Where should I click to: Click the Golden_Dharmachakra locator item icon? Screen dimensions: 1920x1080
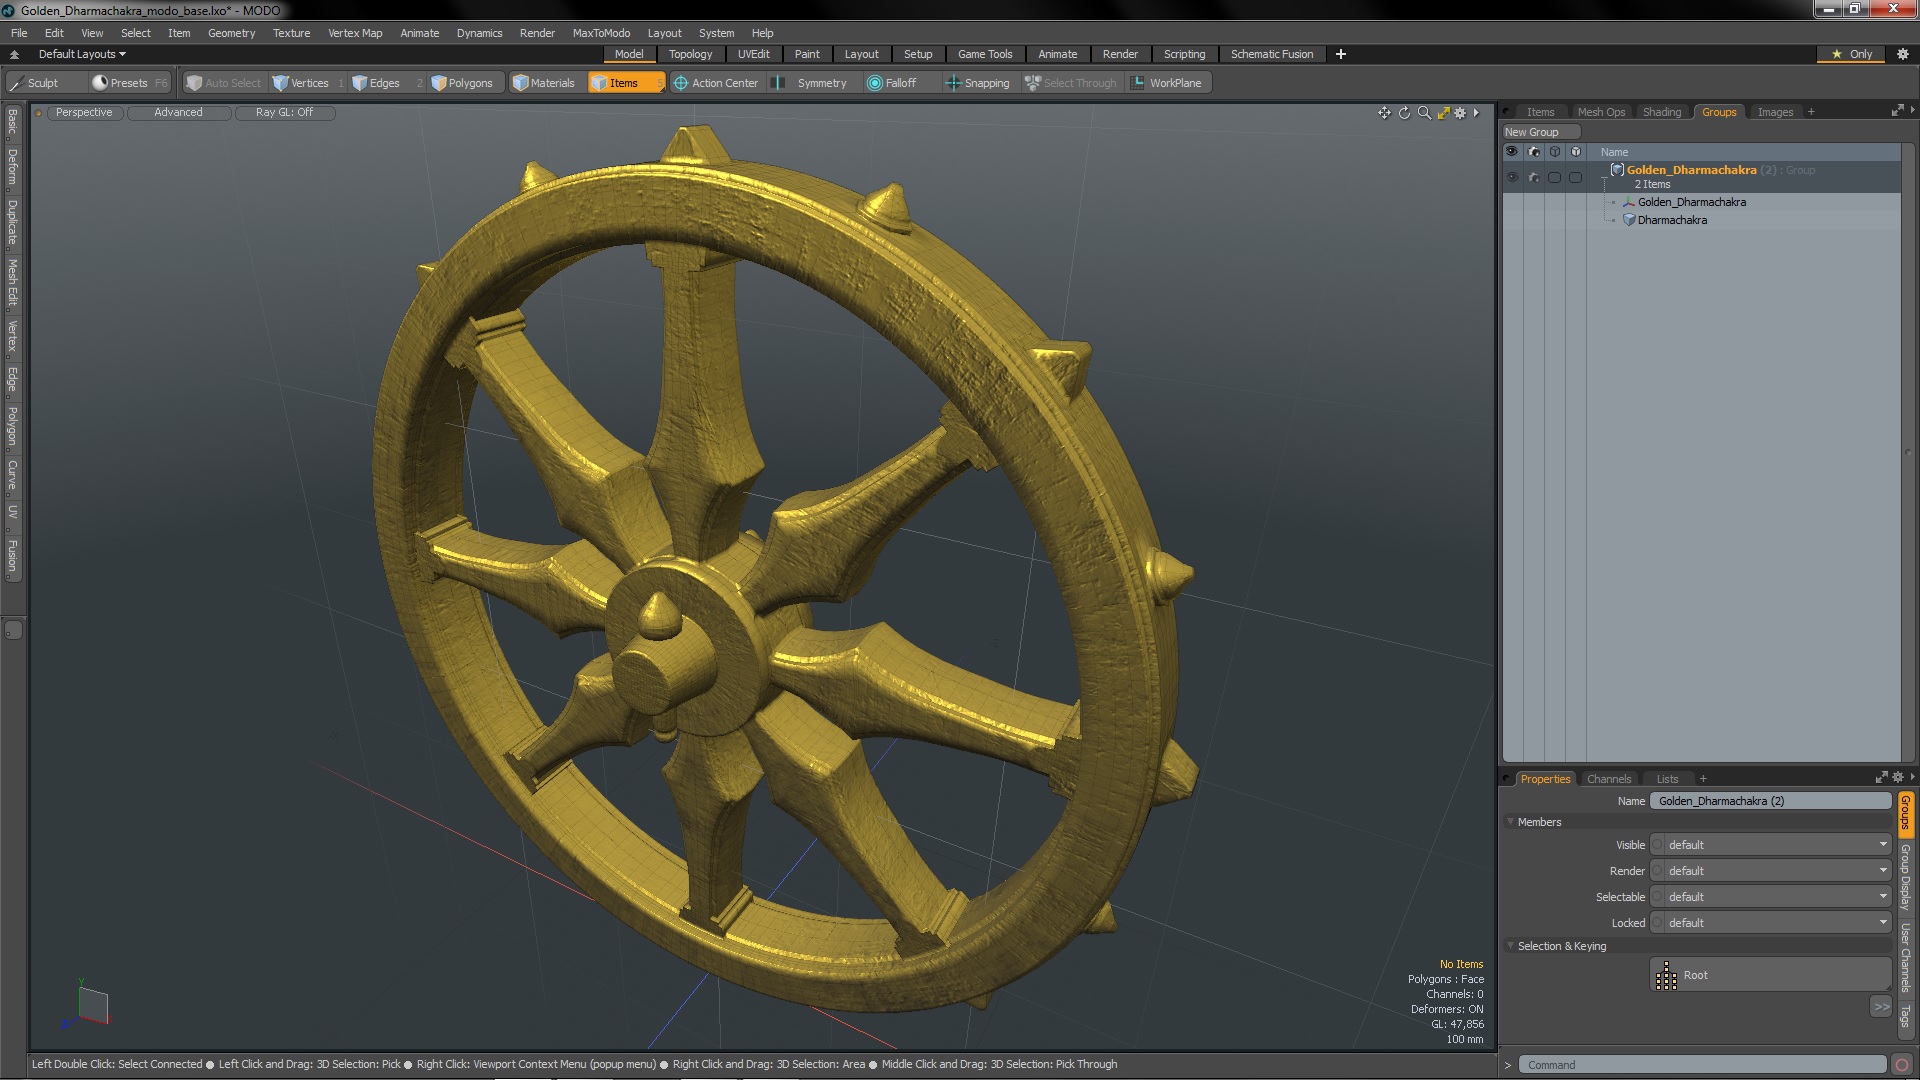click(x=1628, y=202)
